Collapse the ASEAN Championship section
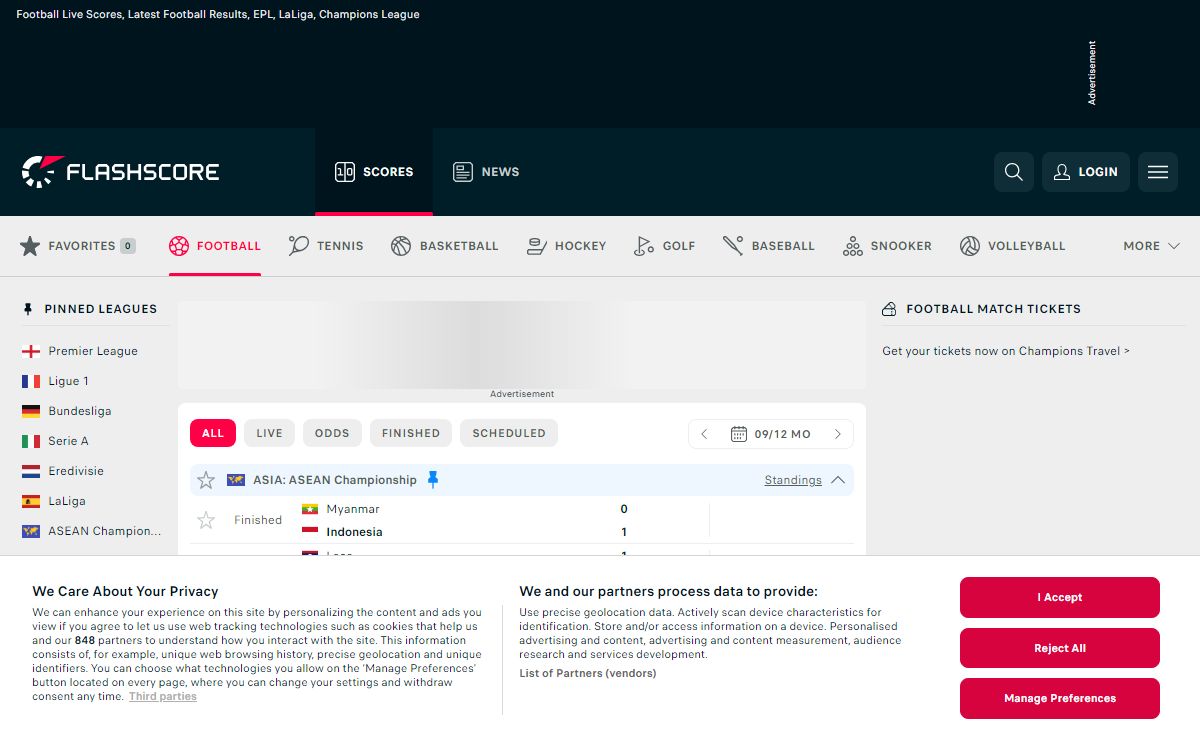Screen dimensions: 1200x740 [x=838, y=480]
